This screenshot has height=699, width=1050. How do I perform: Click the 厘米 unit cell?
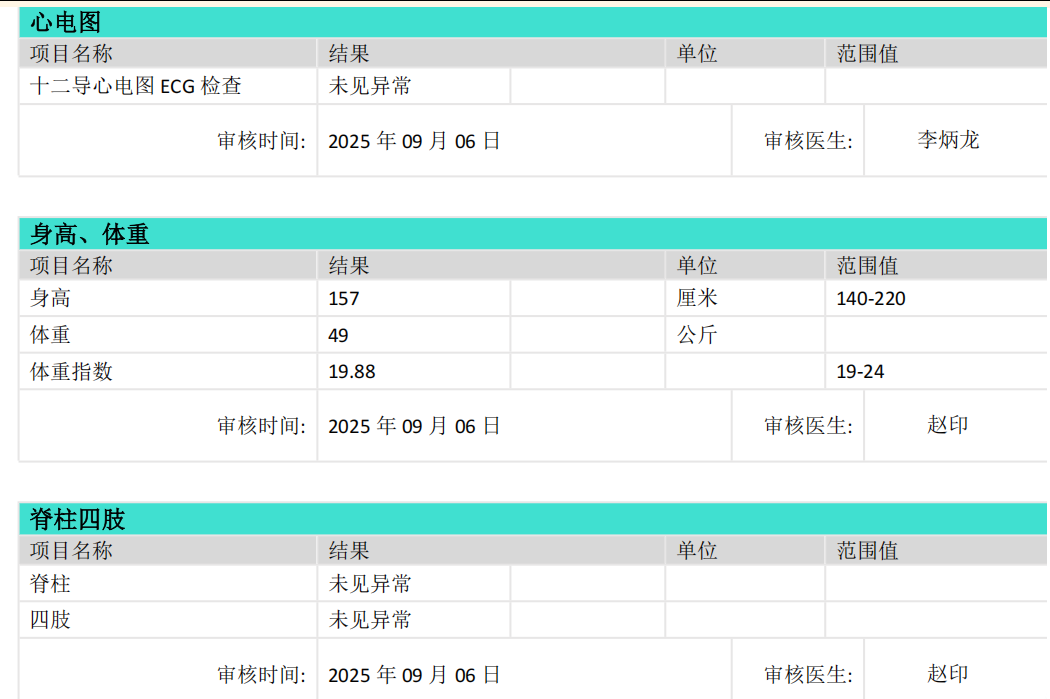click(697, 299)
